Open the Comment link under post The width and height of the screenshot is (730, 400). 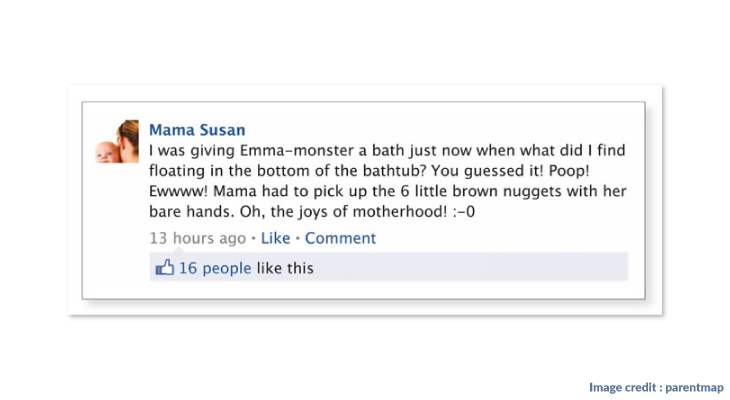[x=340, y=238]
